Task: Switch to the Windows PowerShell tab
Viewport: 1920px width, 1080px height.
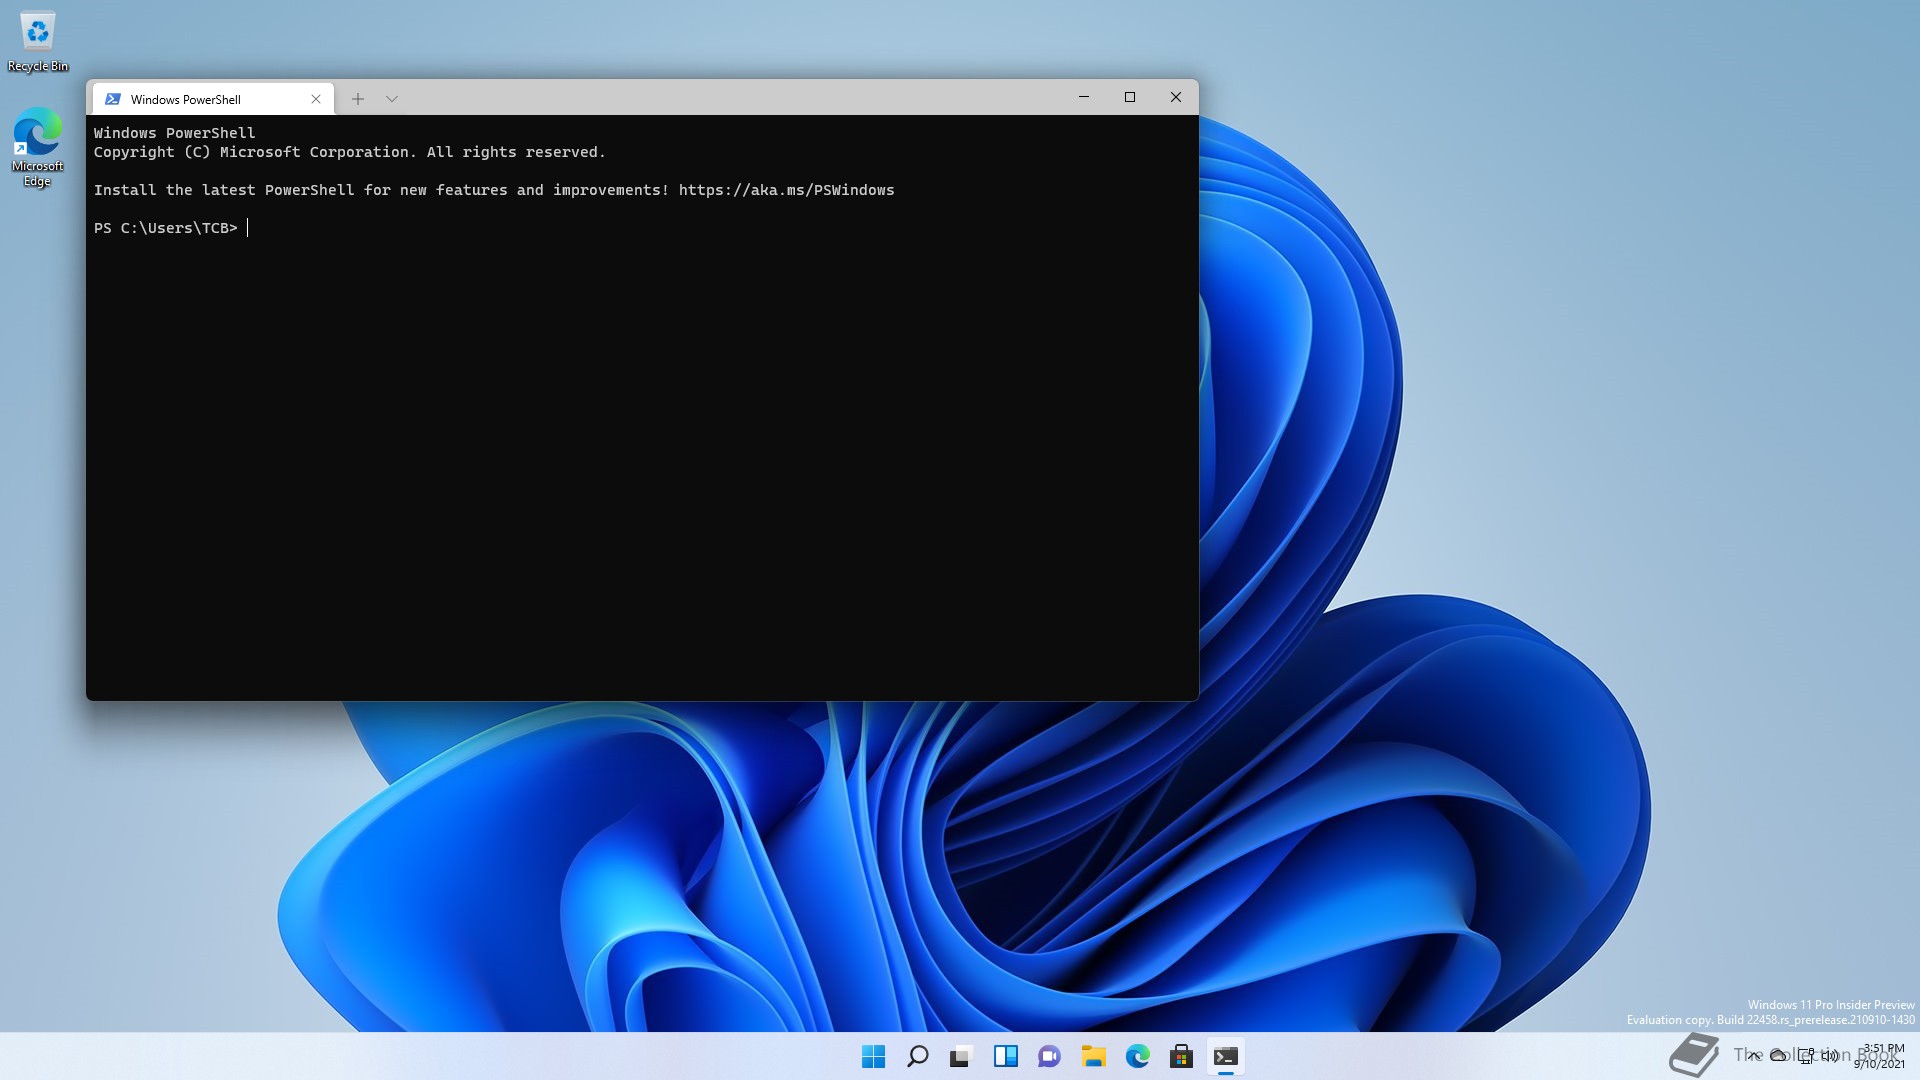Action: 213,99
